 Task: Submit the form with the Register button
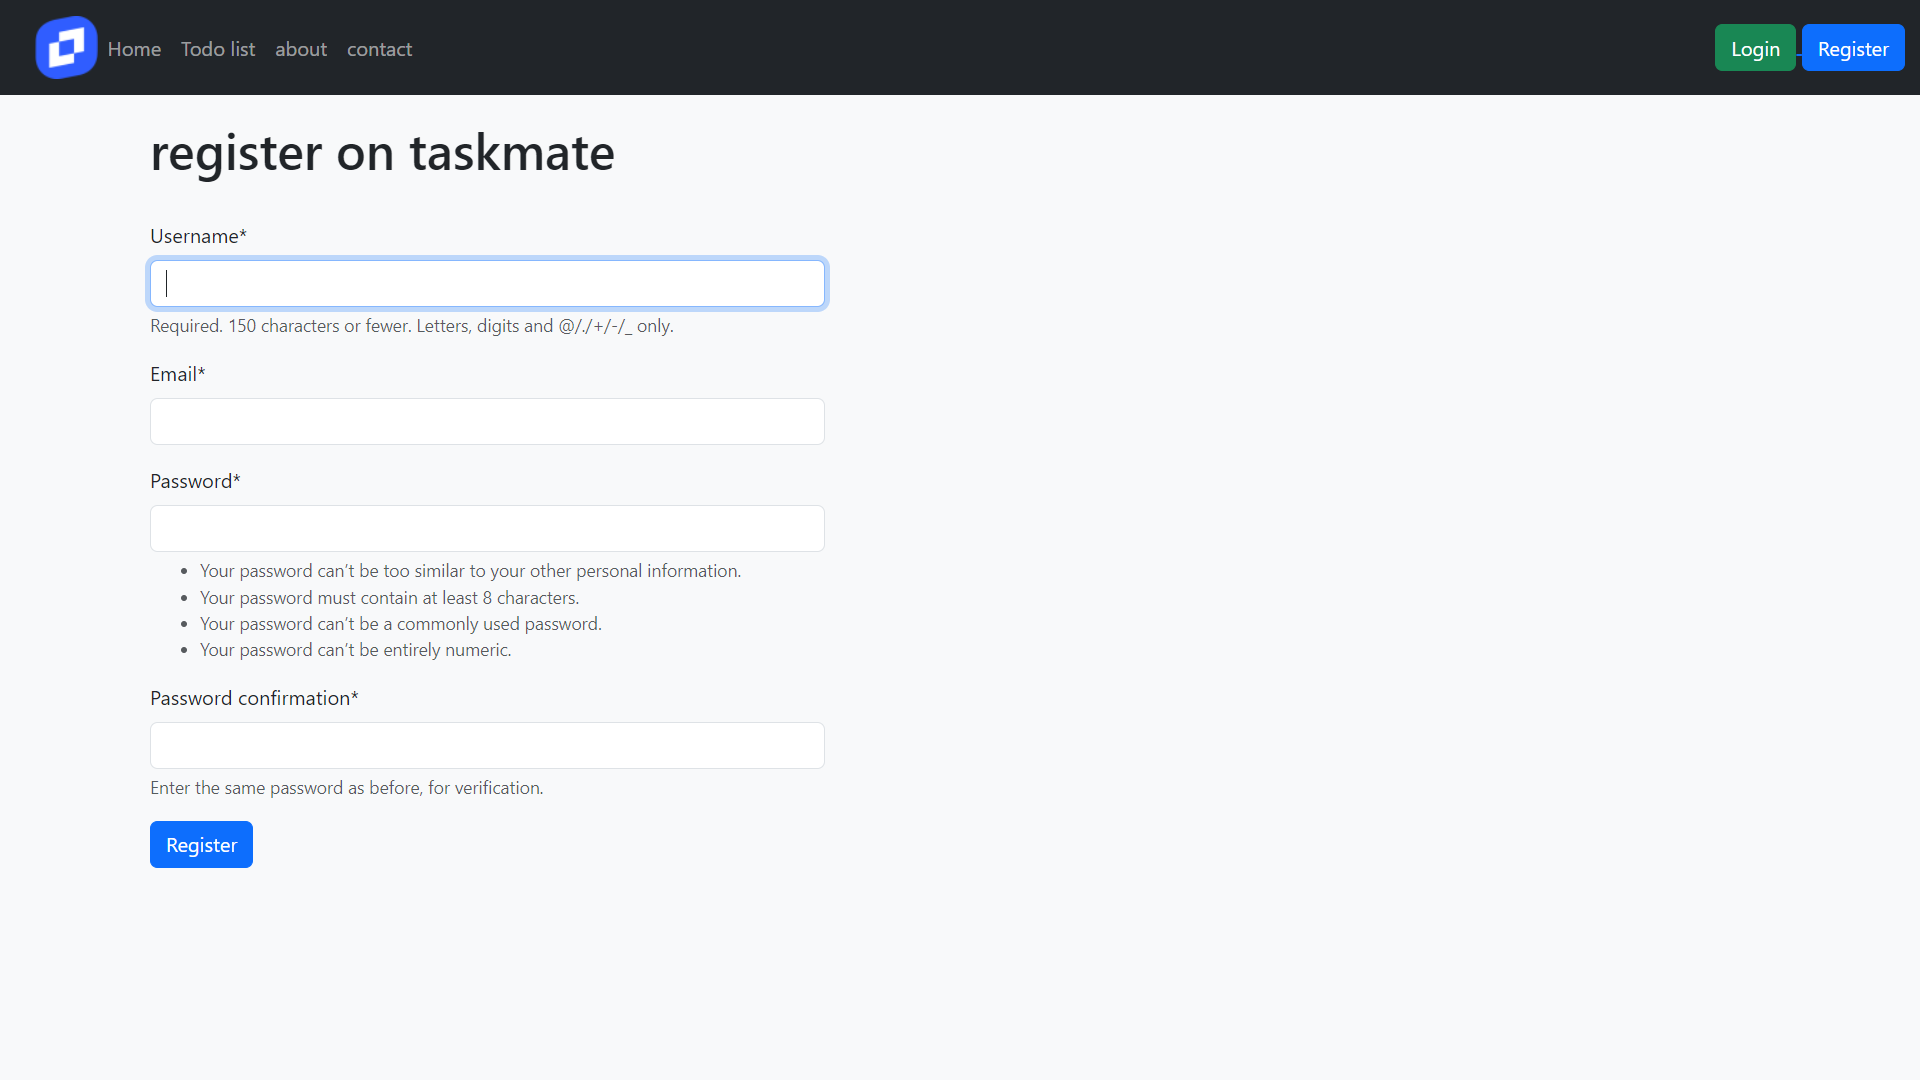point(200,844)
